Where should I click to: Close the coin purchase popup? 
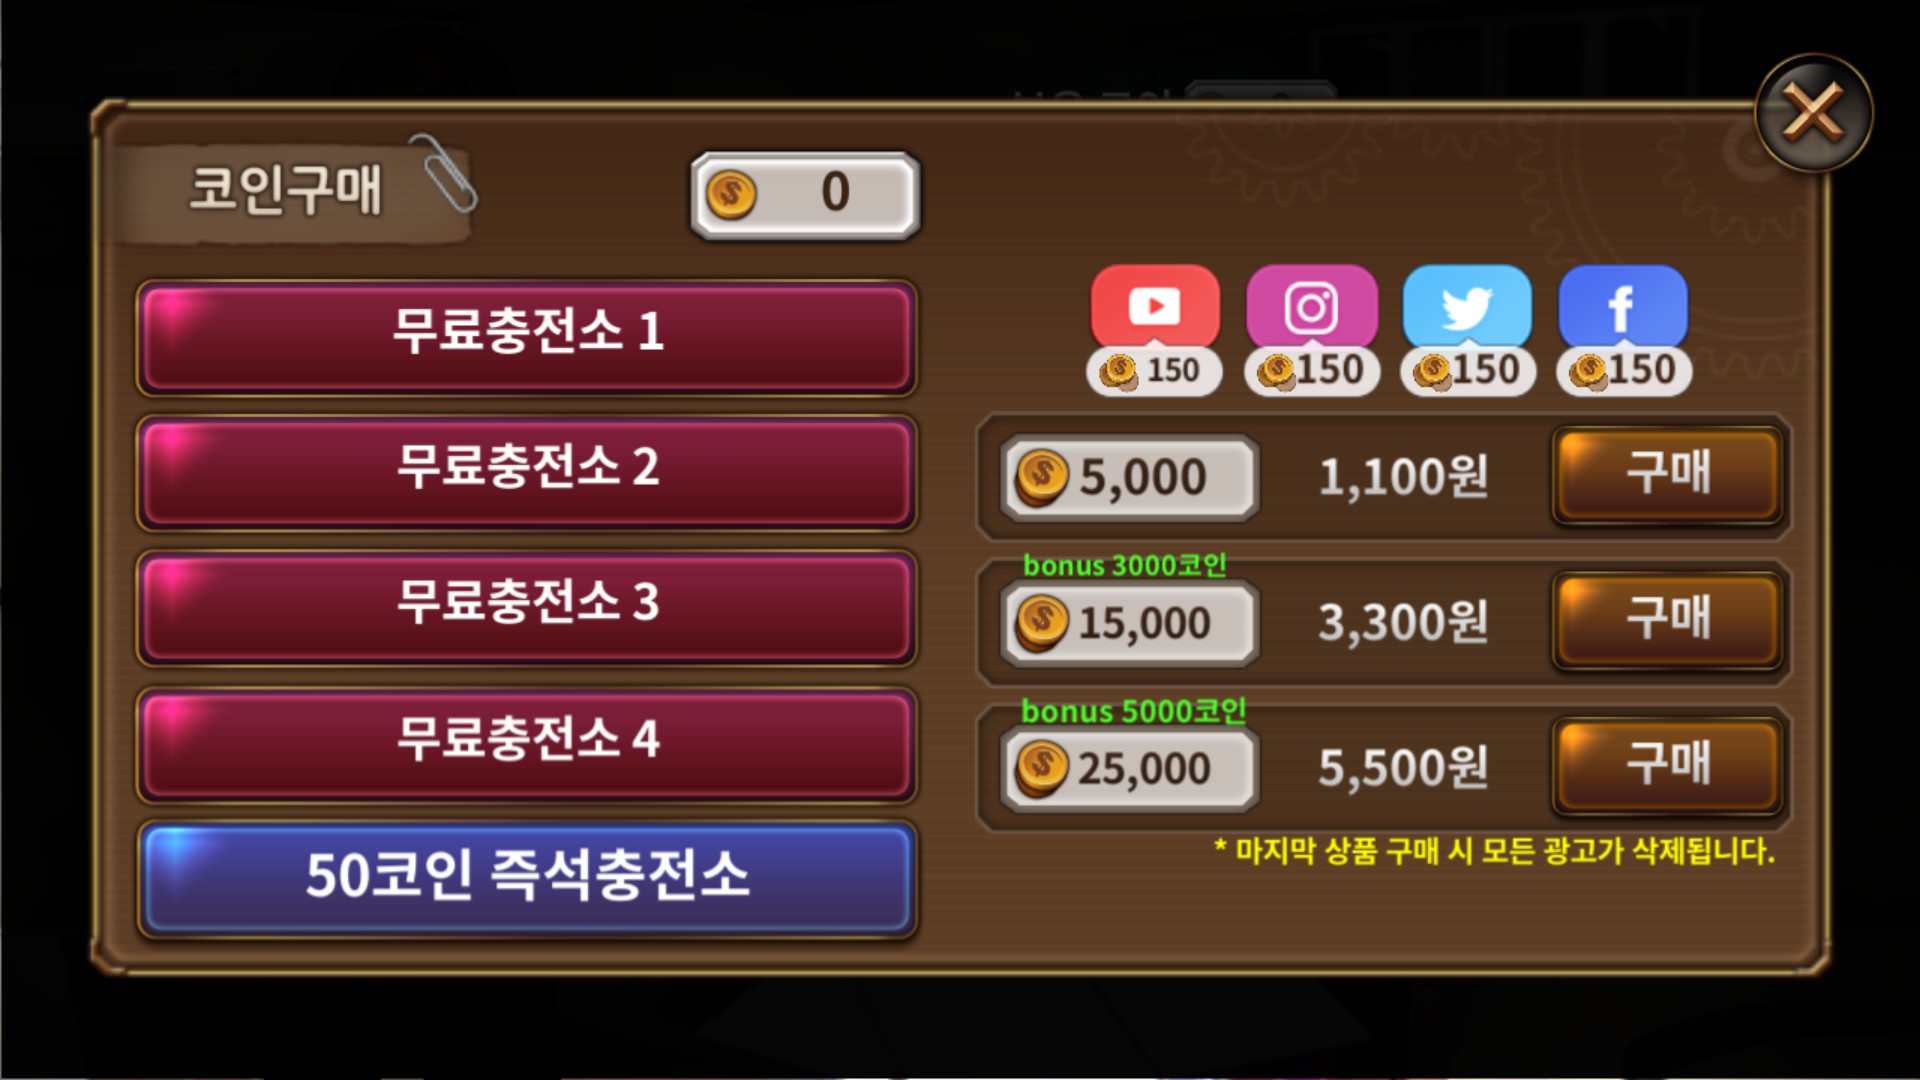tap(1813, 112)
